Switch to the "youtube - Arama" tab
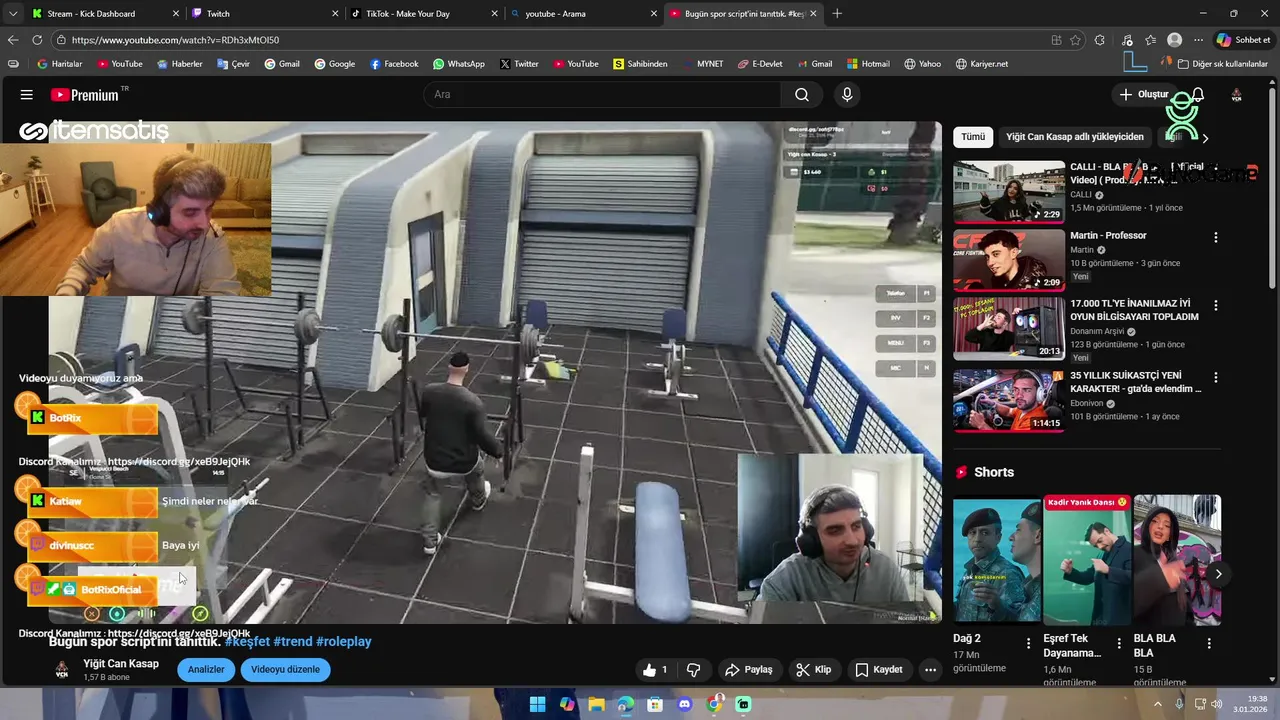1280x720 pixels. click(583, 14)
